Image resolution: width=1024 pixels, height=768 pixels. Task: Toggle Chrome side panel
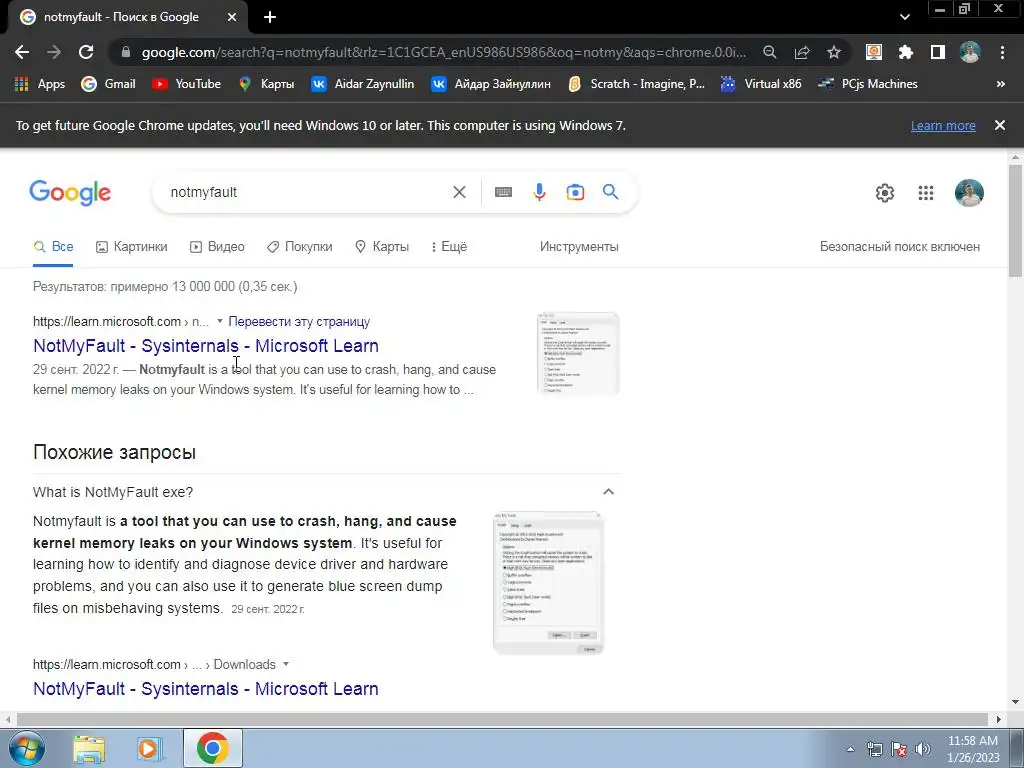point(938,52)
